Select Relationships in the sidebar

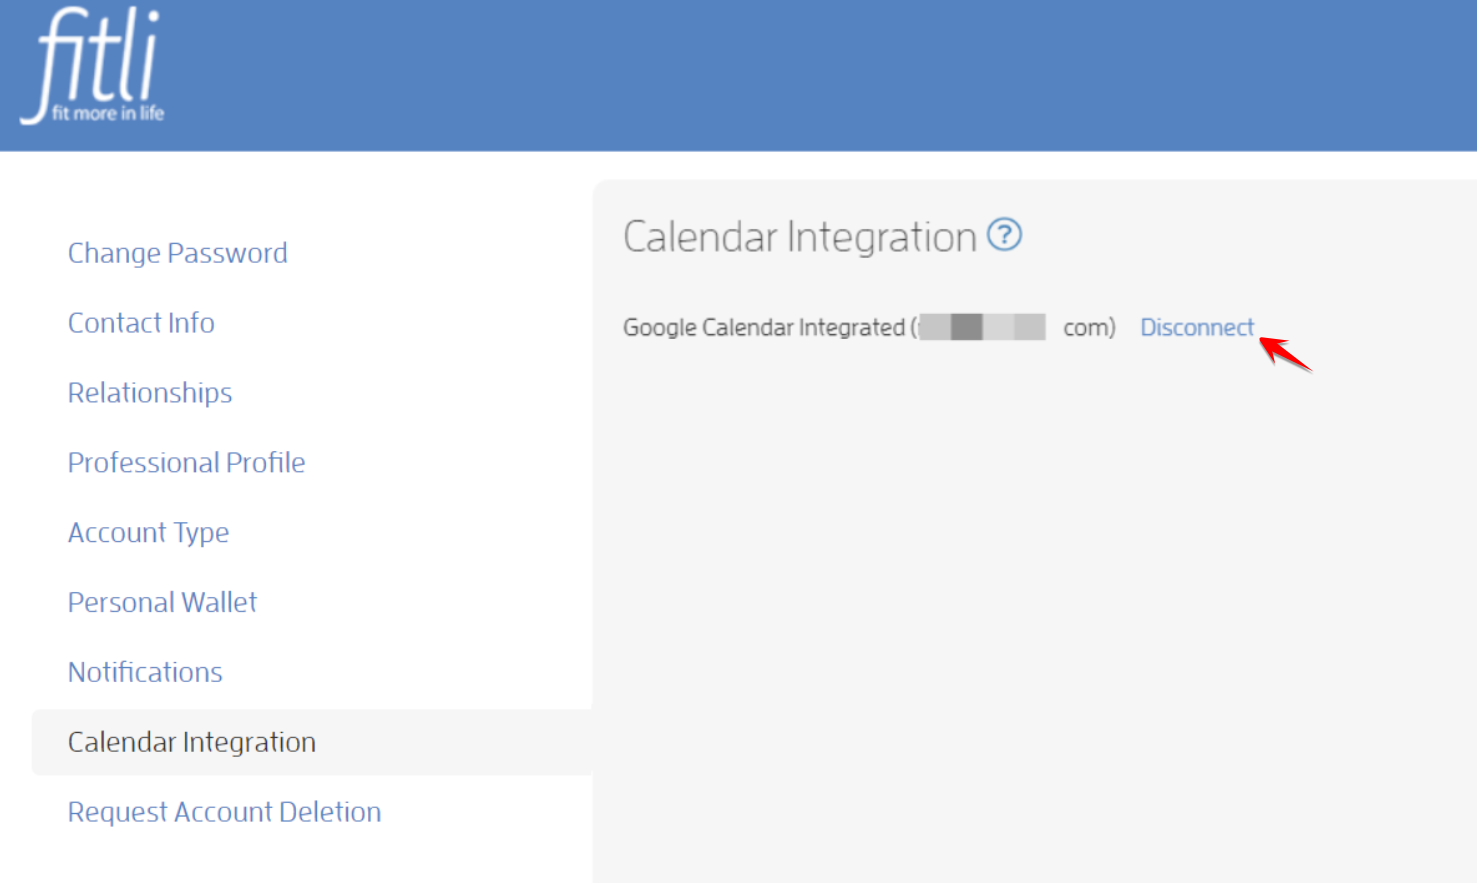coord(150,393)
